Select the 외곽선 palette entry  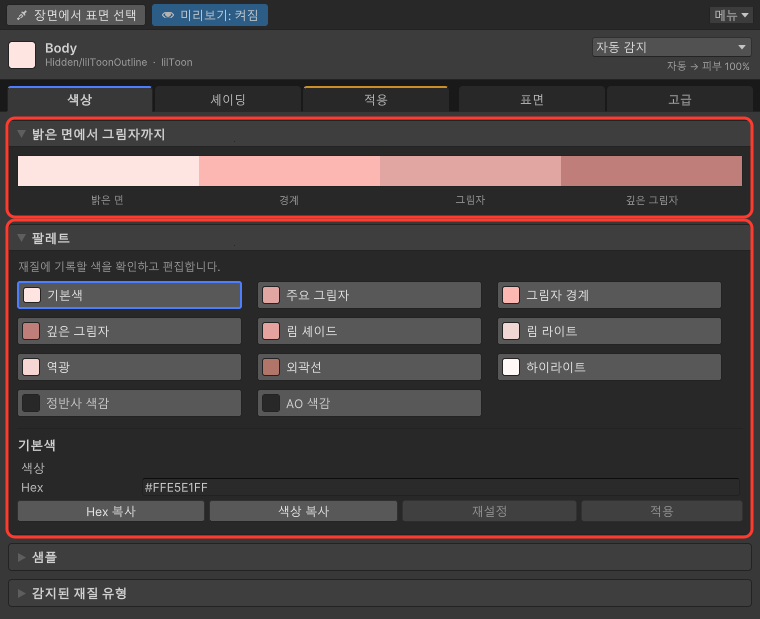tap(369, 367)
